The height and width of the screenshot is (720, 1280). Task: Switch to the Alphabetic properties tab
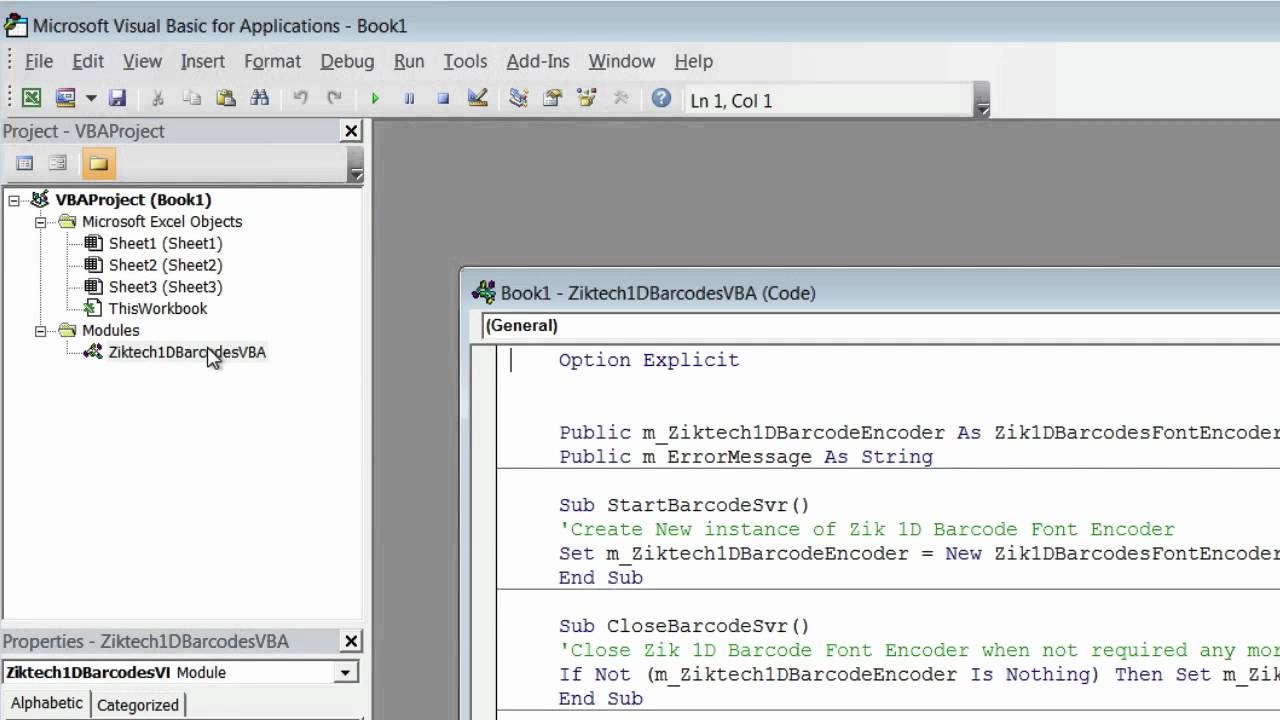tap(47, 703)
